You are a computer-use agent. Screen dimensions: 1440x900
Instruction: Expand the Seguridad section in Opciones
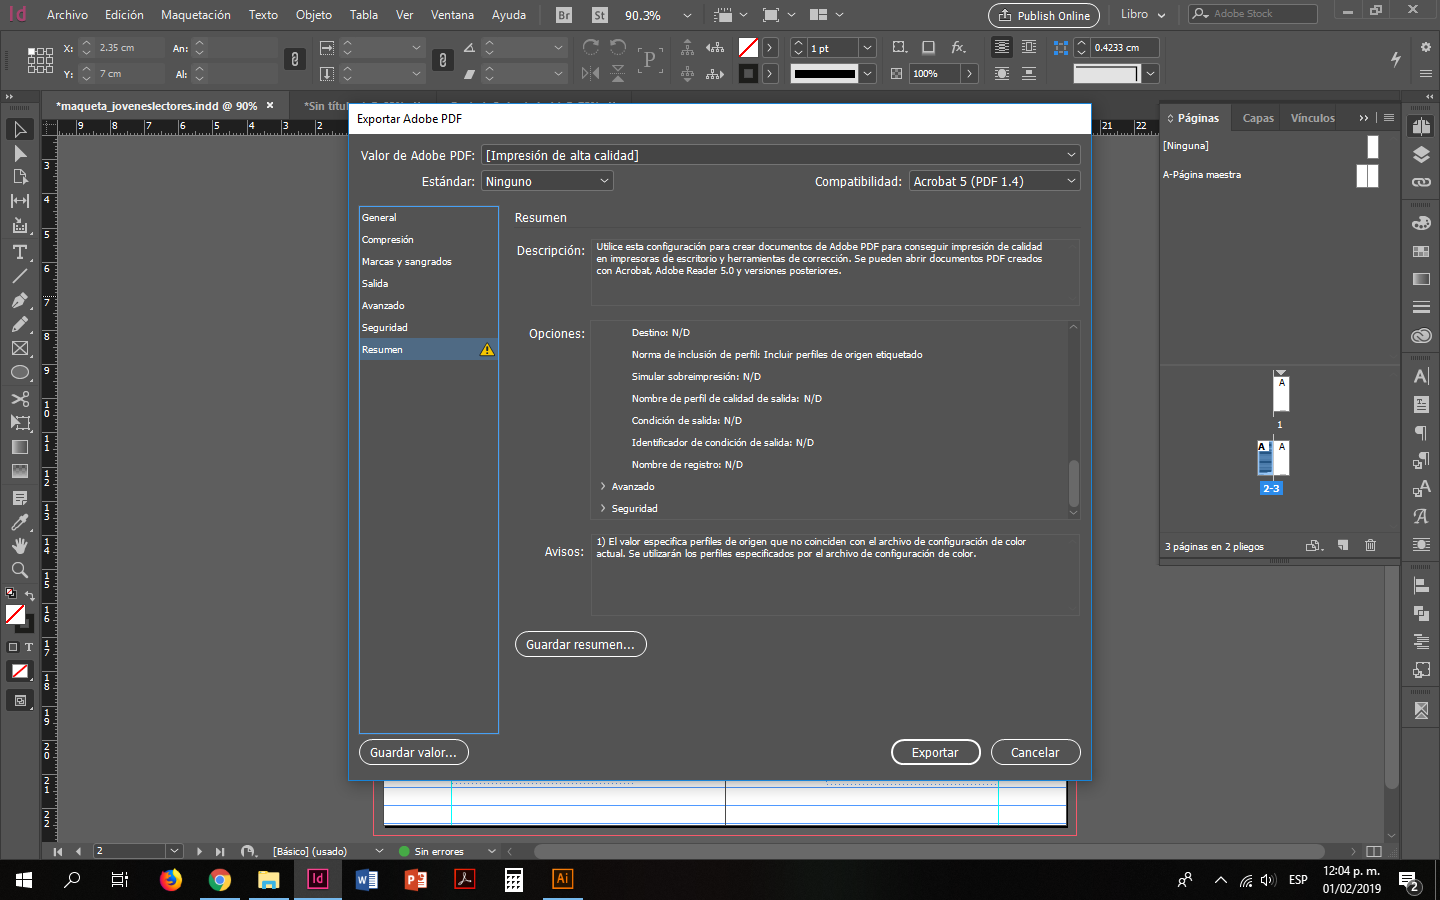[x=603, y=508]
